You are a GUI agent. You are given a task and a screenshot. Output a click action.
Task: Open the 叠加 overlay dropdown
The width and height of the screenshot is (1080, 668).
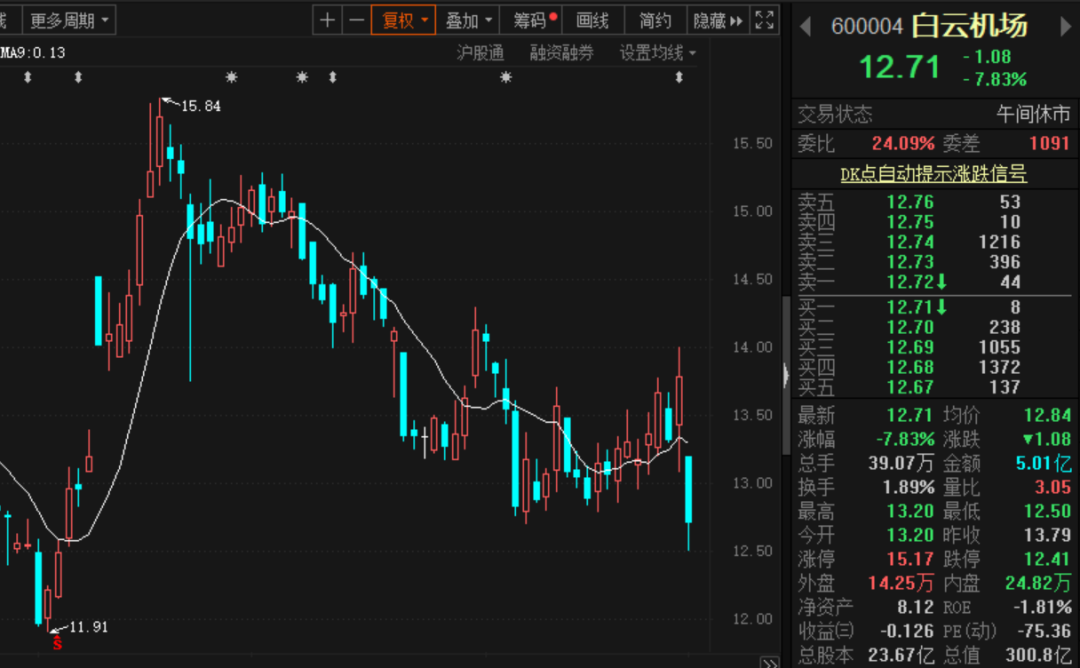[x=468, y=20]
